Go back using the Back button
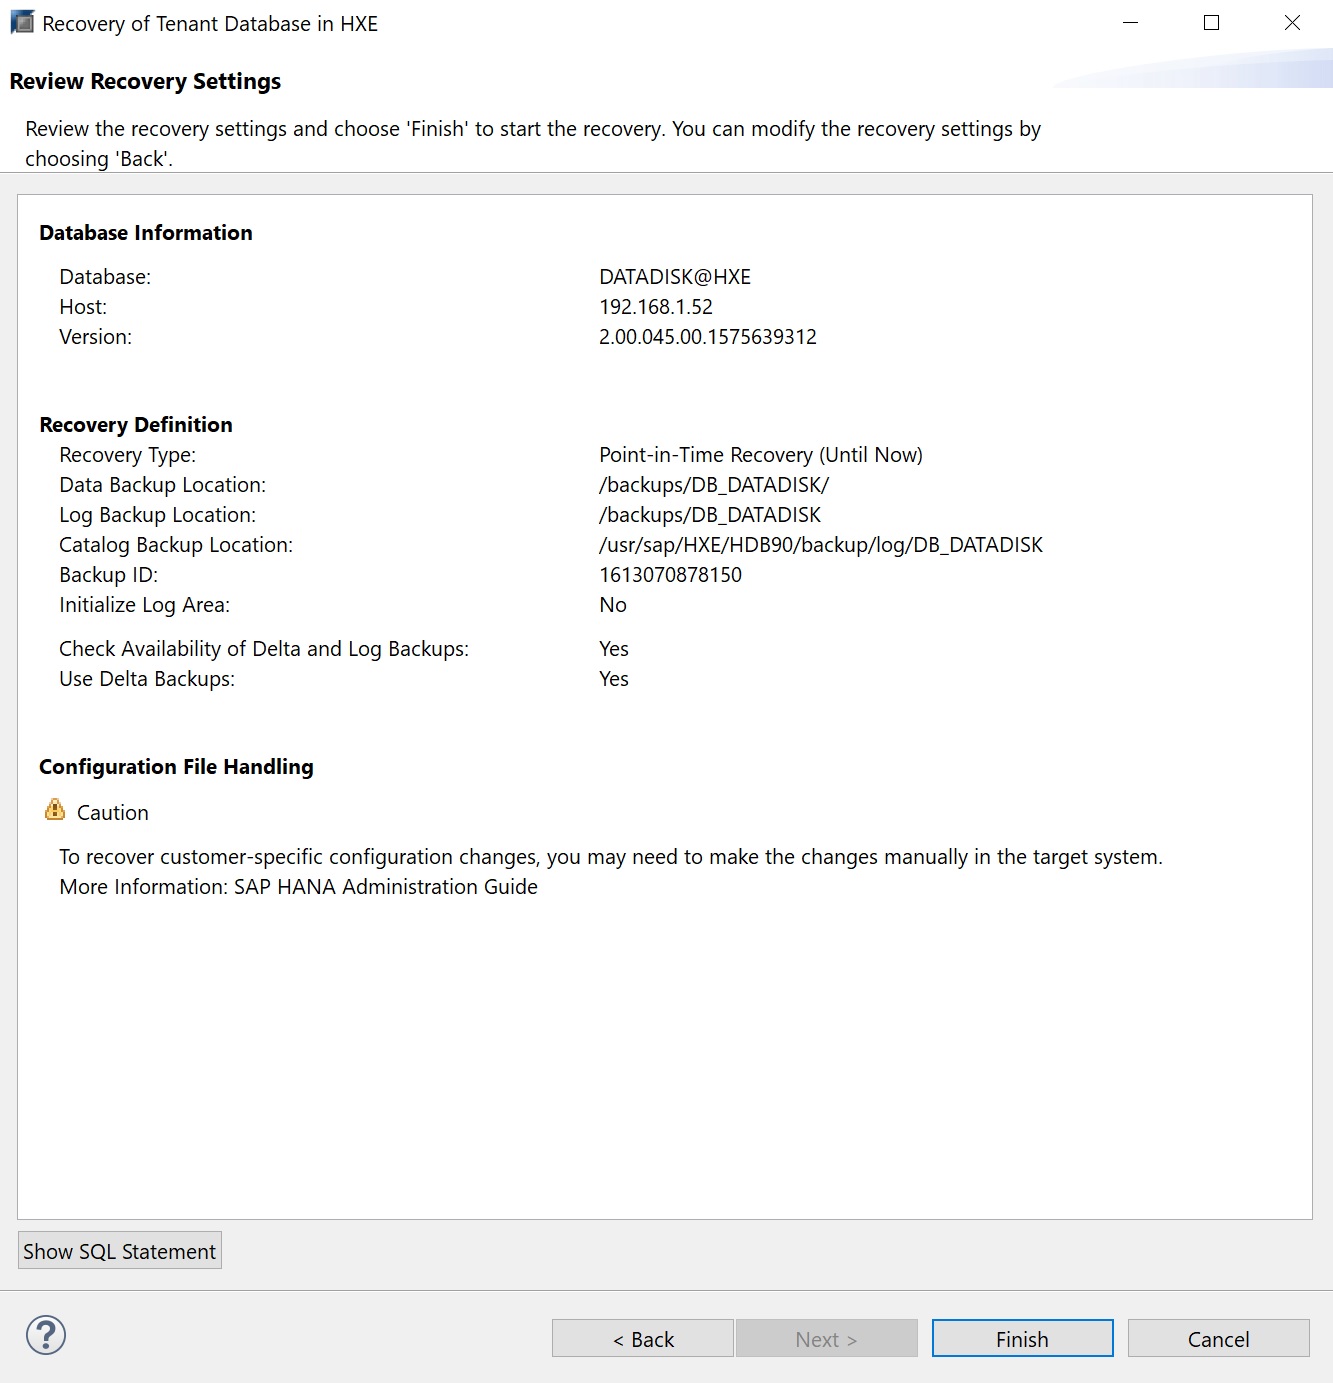 (643, 1339)
